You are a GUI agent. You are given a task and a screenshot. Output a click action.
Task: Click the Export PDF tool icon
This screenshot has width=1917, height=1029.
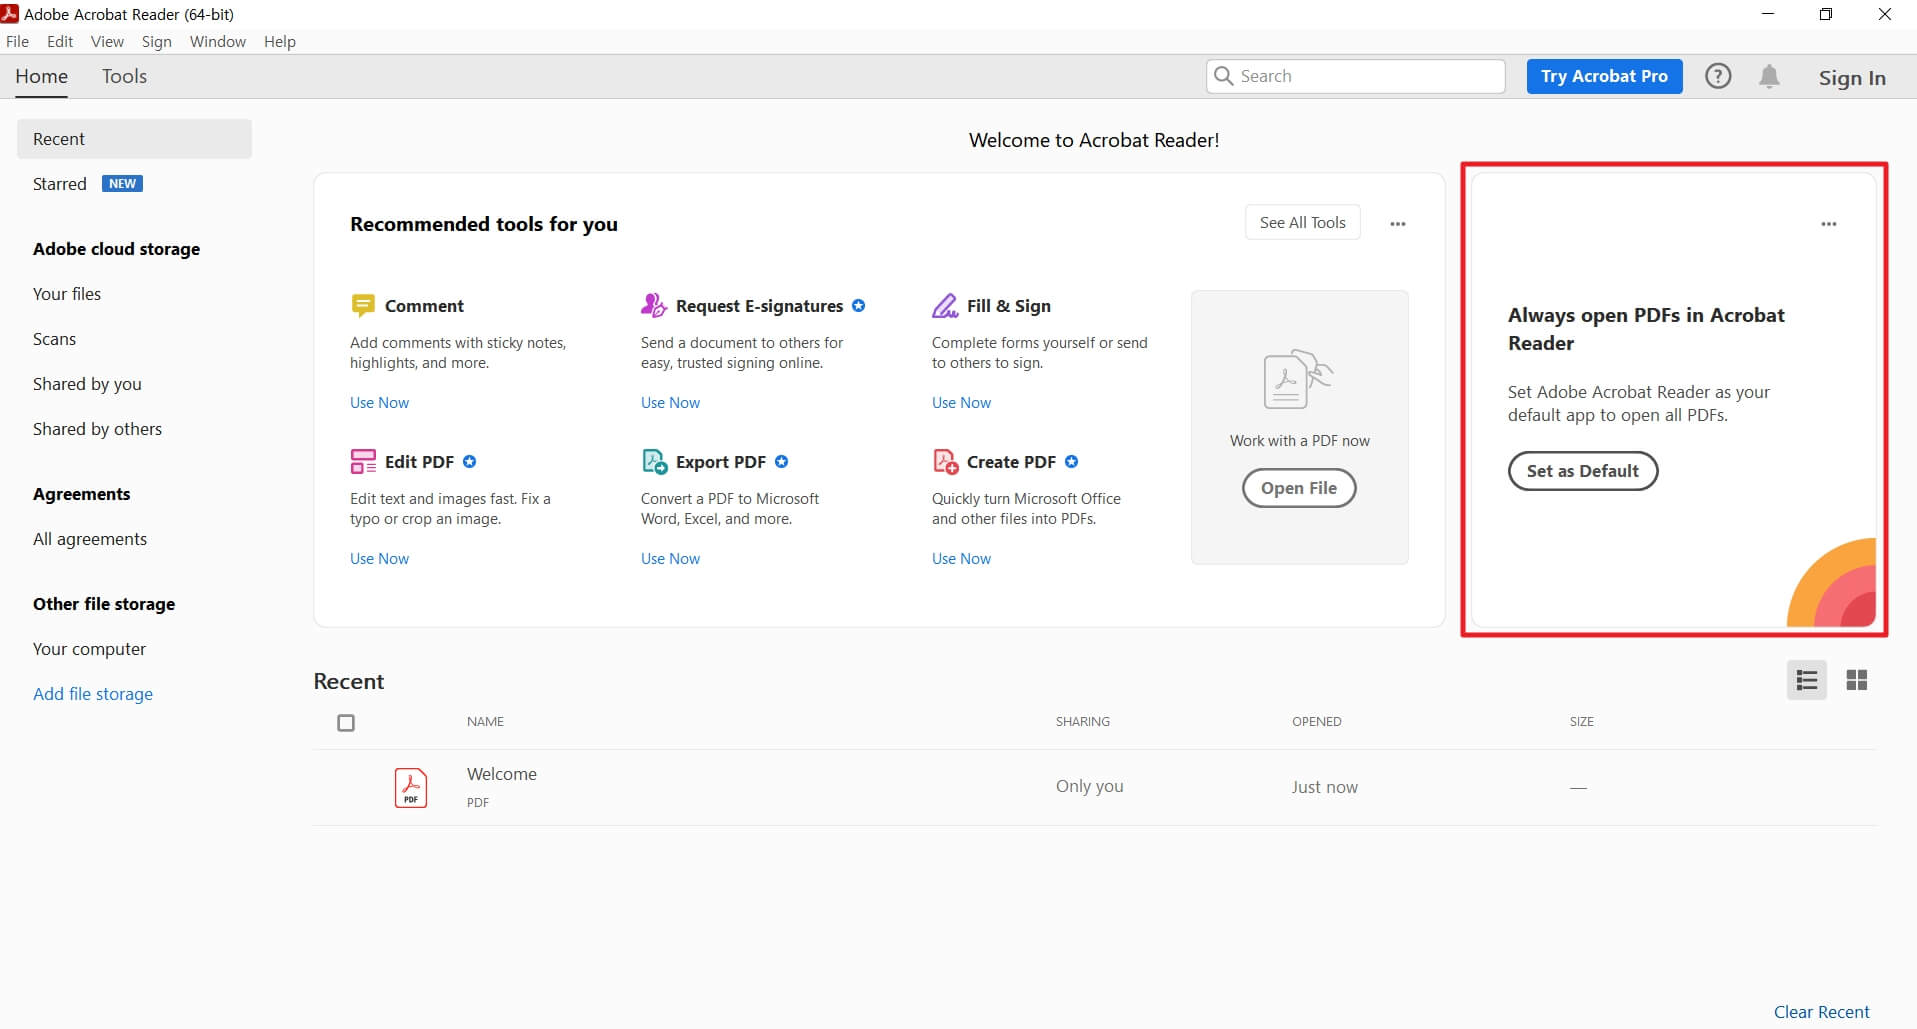click(x=654, y=461)
